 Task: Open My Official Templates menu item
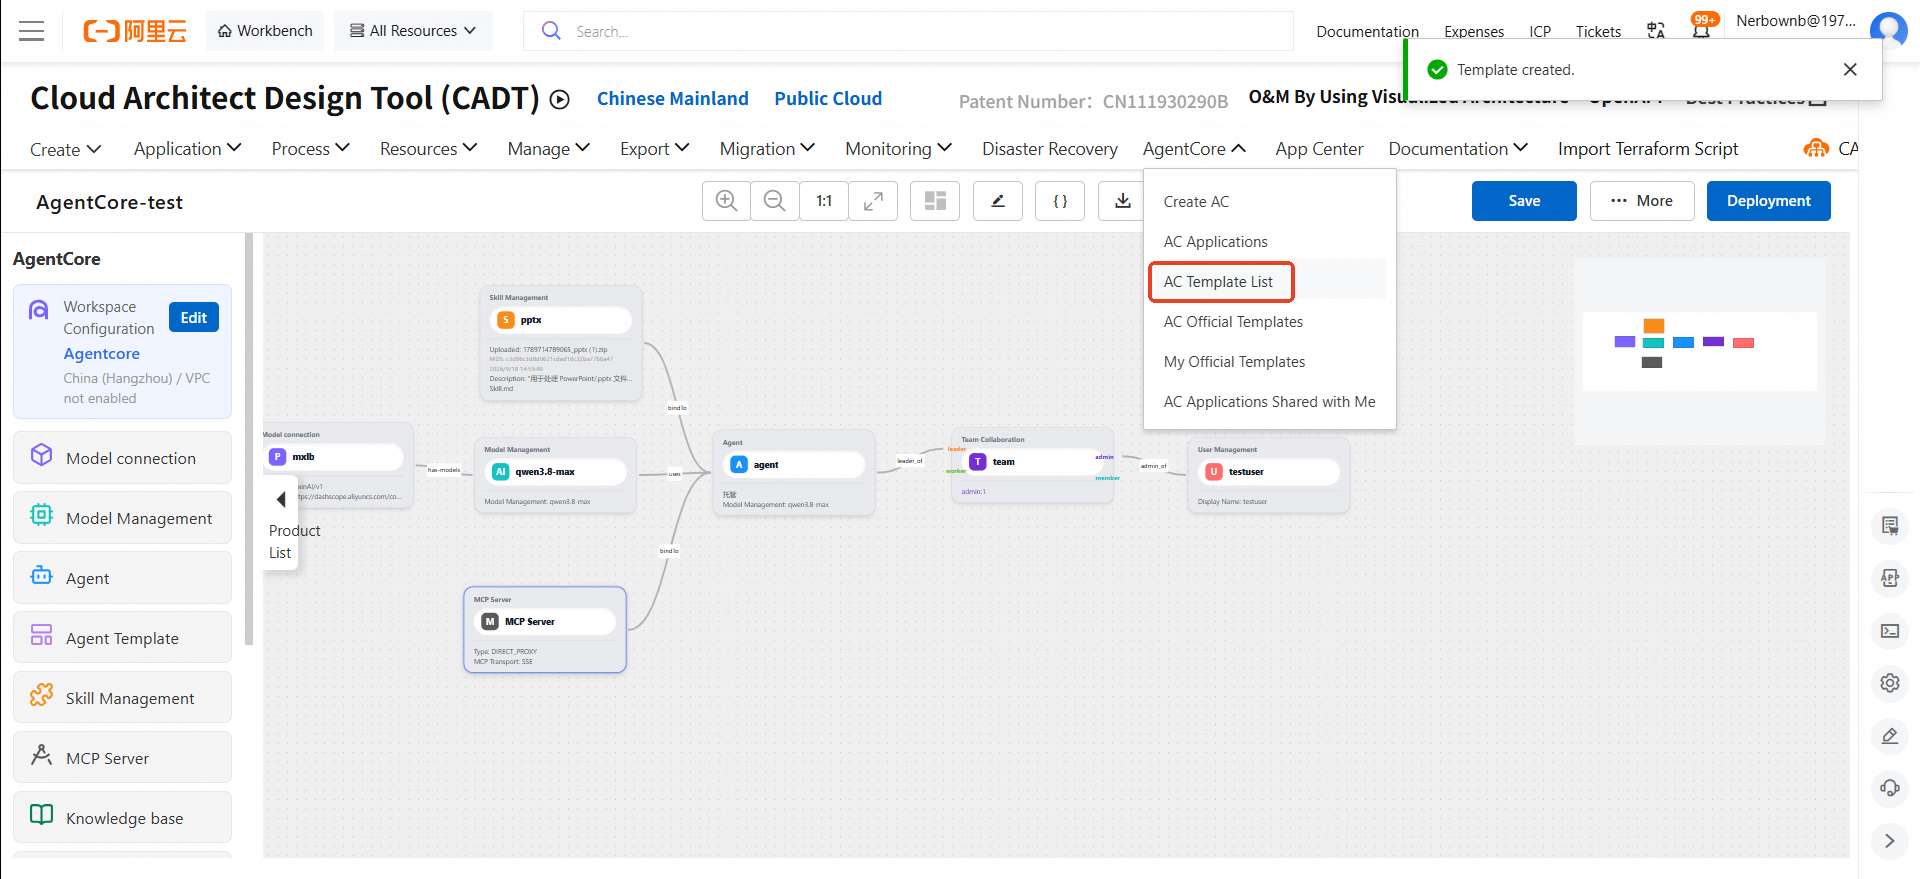click(1234, 362)
